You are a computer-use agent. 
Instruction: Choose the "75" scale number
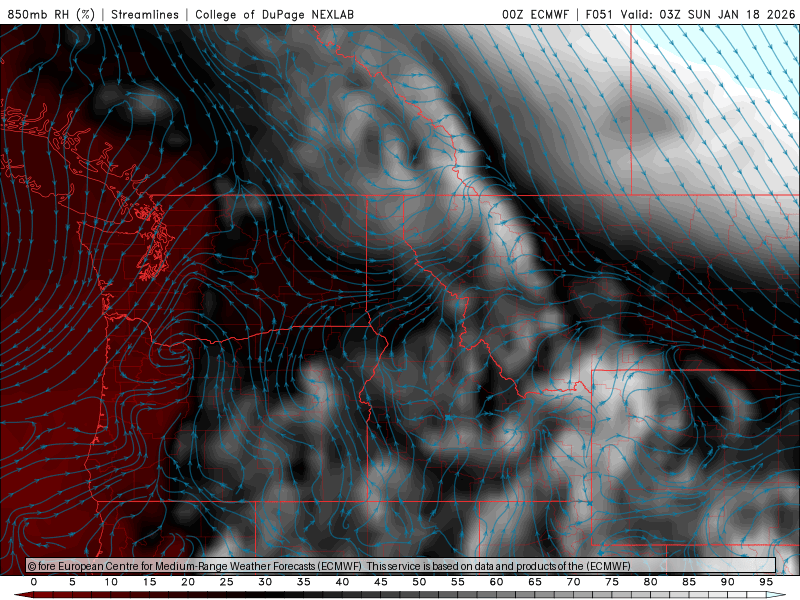click(x=612, y=582)
